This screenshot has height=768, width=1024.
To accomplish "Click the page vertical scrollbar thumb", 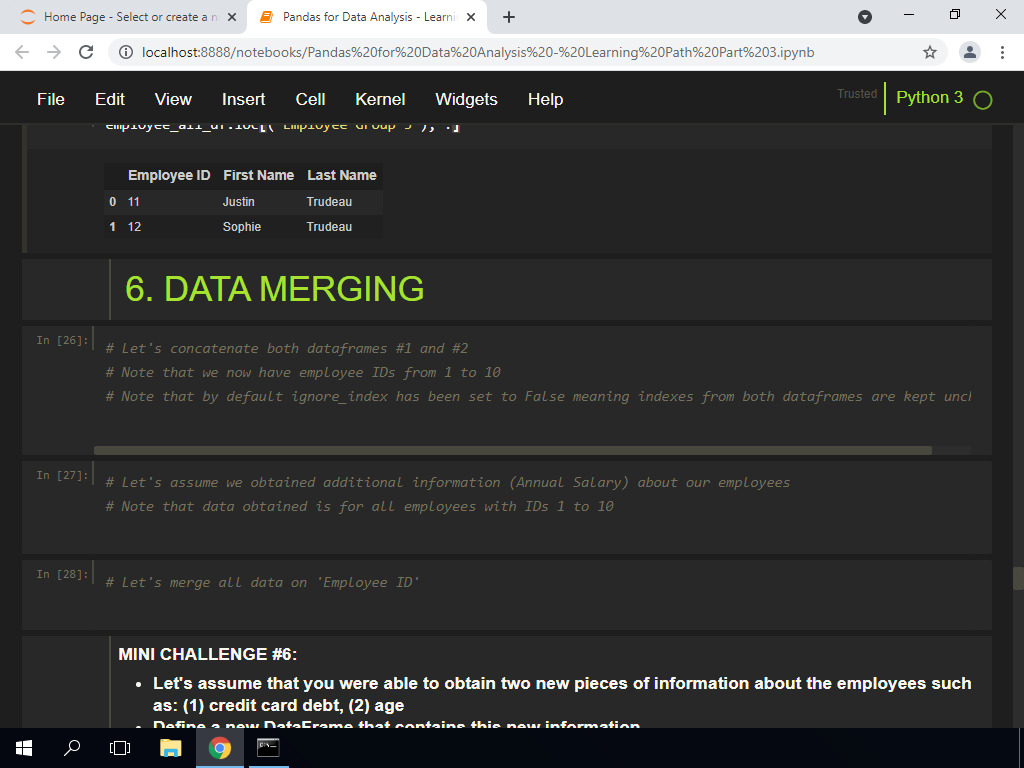I will (x=1017, y=579).
